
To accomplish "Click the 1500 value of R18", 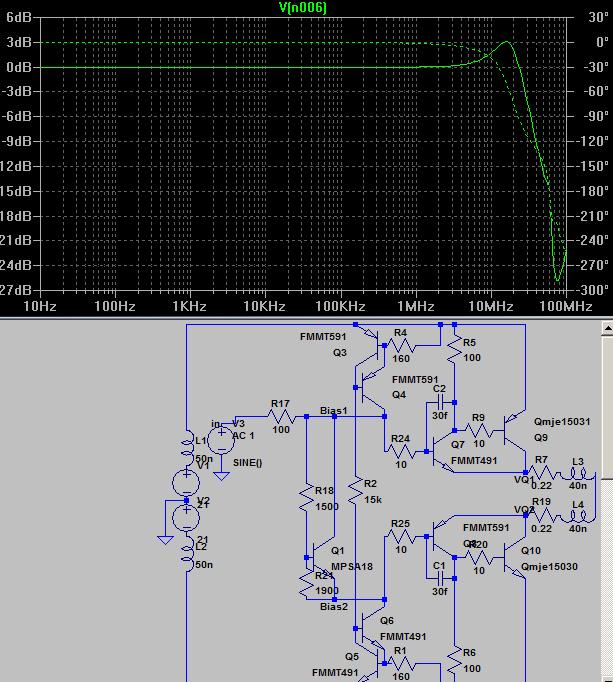I will point(327,506).
